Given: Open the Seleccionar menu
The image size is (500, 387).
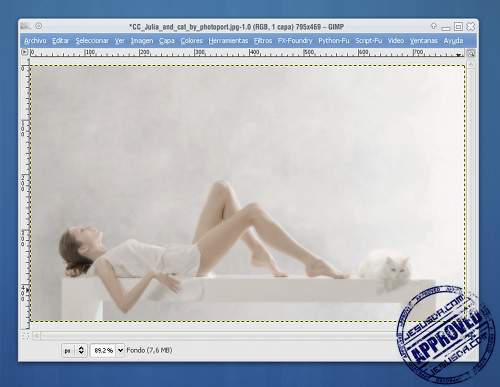Looking at the screenshot, I should tap(92, 41).
